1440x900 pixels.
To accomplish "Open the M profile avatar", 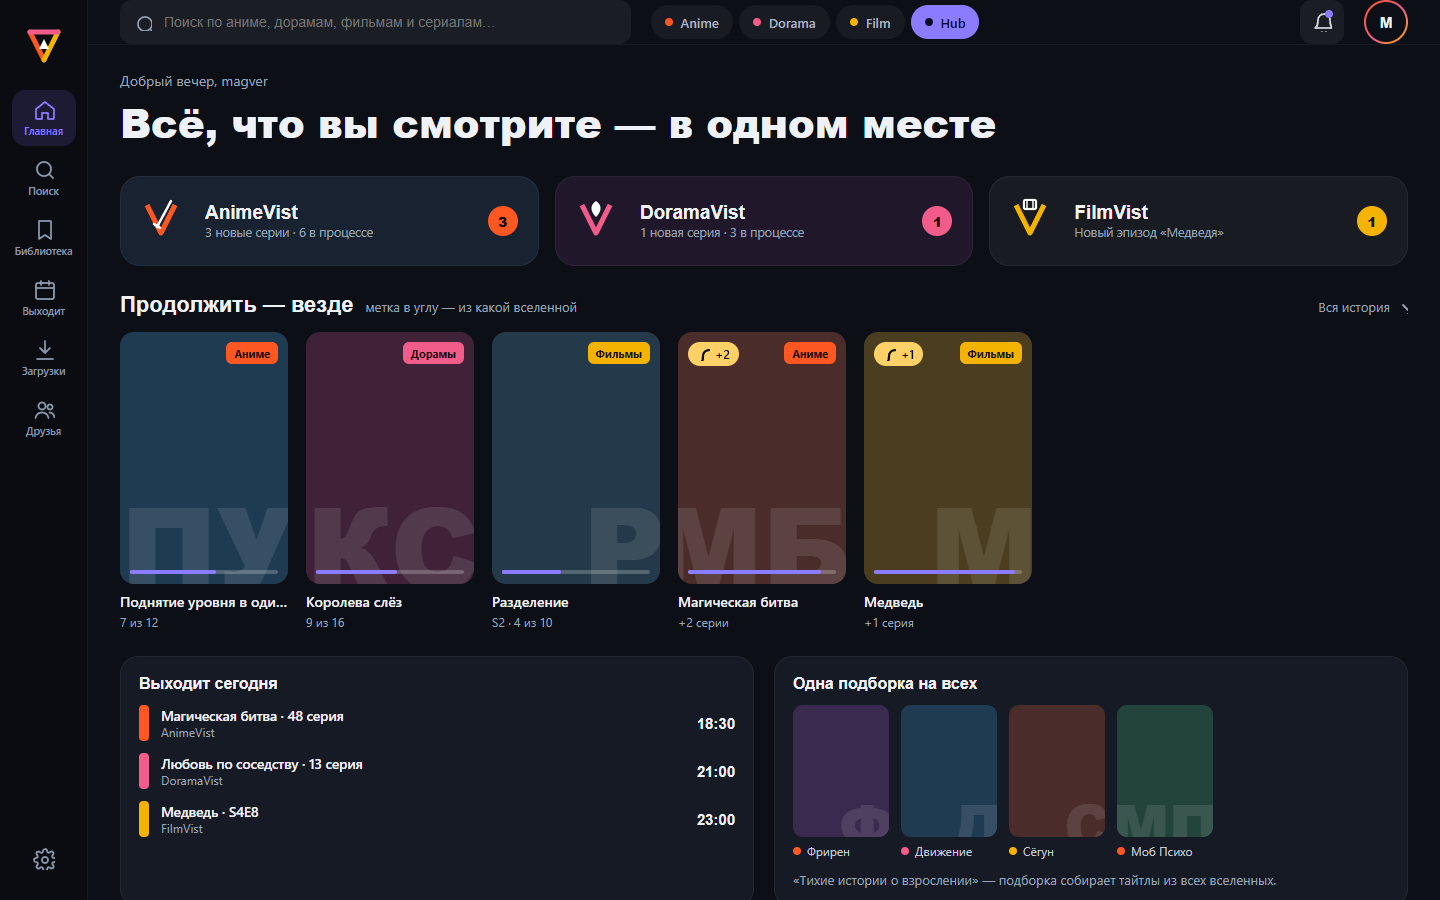I will click(1386, 22).
